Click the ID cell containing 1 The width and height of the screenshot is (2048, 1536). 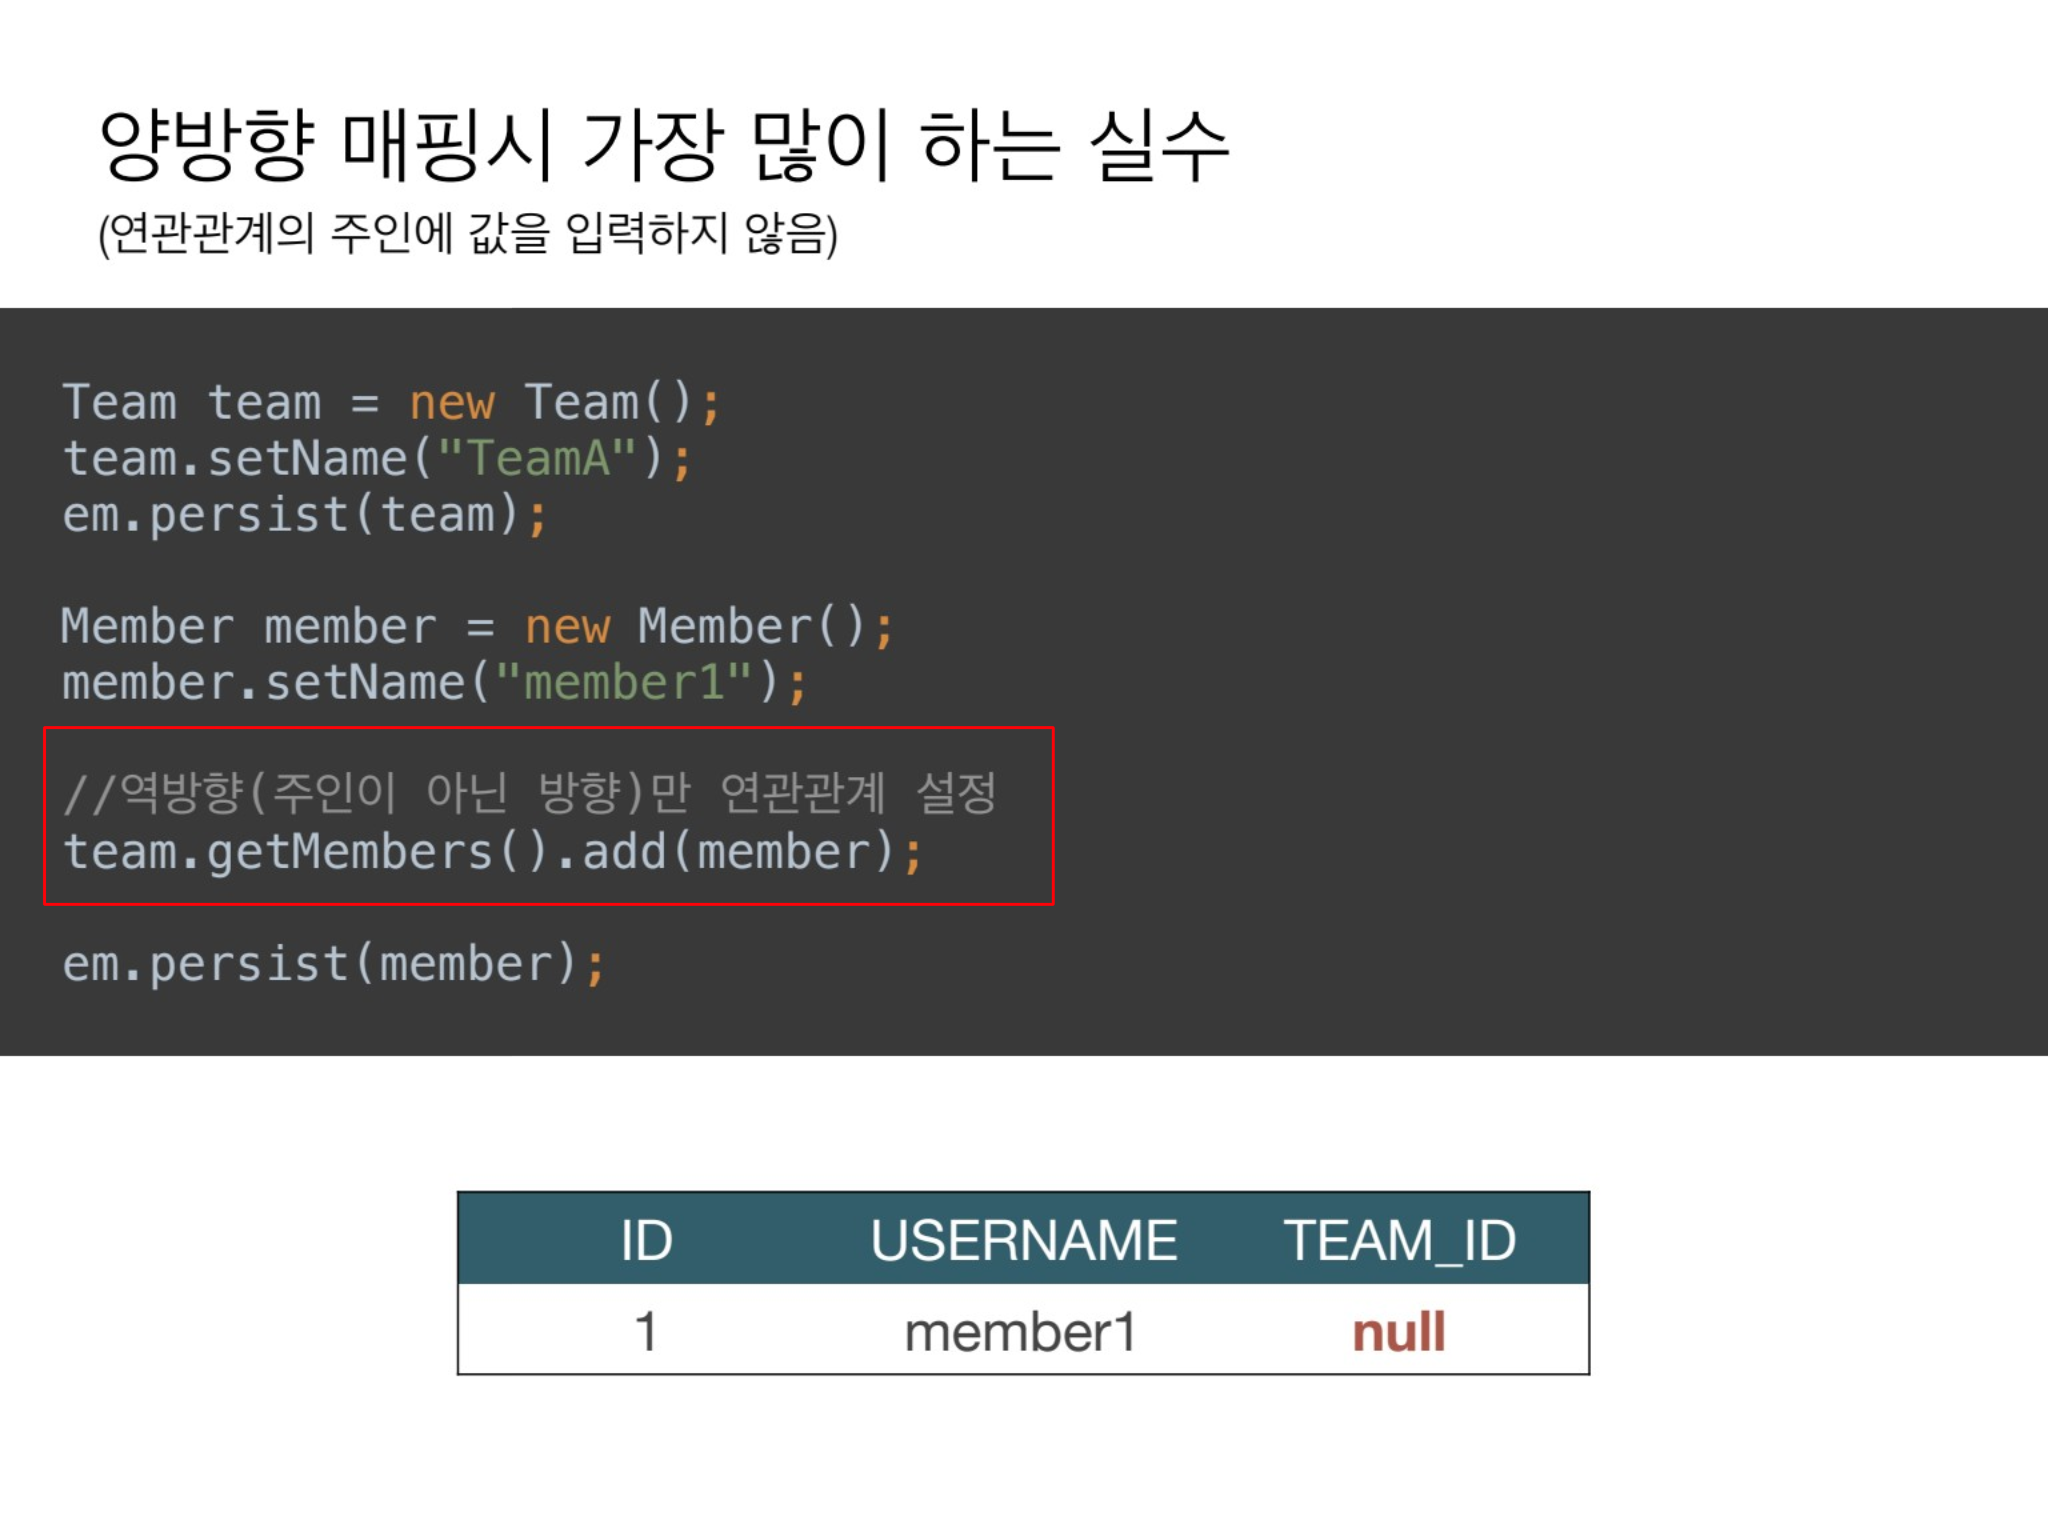pos(646,1332)
